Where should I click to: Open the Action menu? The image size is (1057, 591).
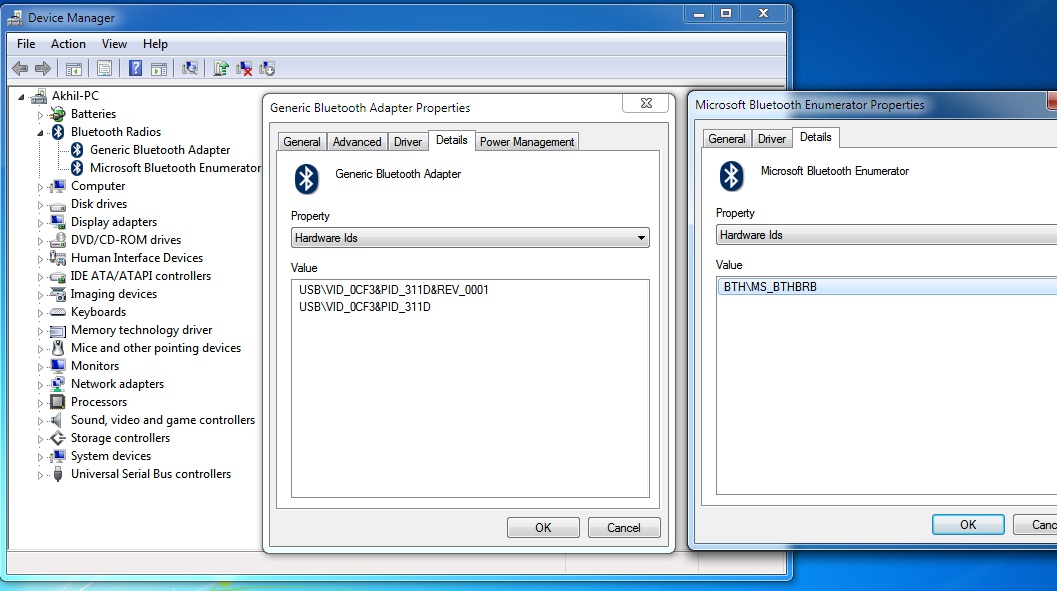68,44
